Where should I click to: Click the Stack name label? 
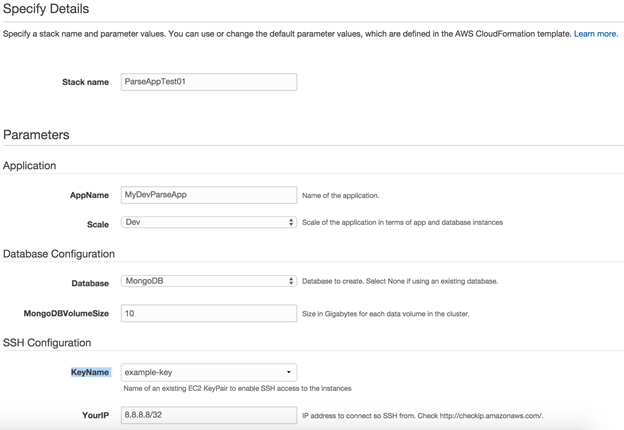click(x=85, y=82)
